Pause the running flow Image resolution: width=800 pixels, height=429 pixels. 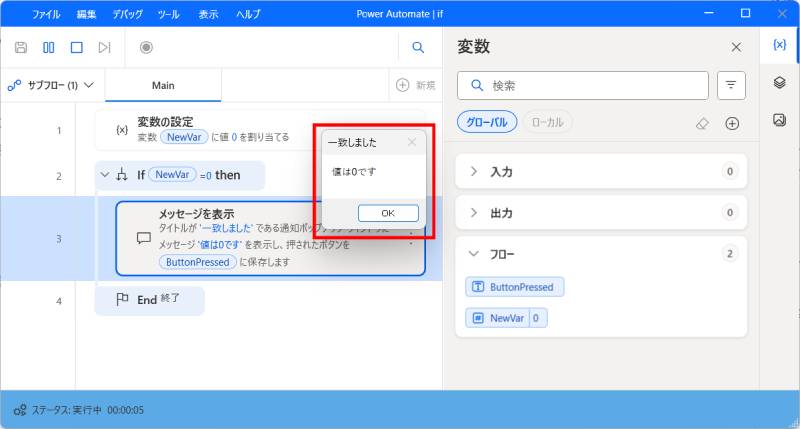(49, 47)
